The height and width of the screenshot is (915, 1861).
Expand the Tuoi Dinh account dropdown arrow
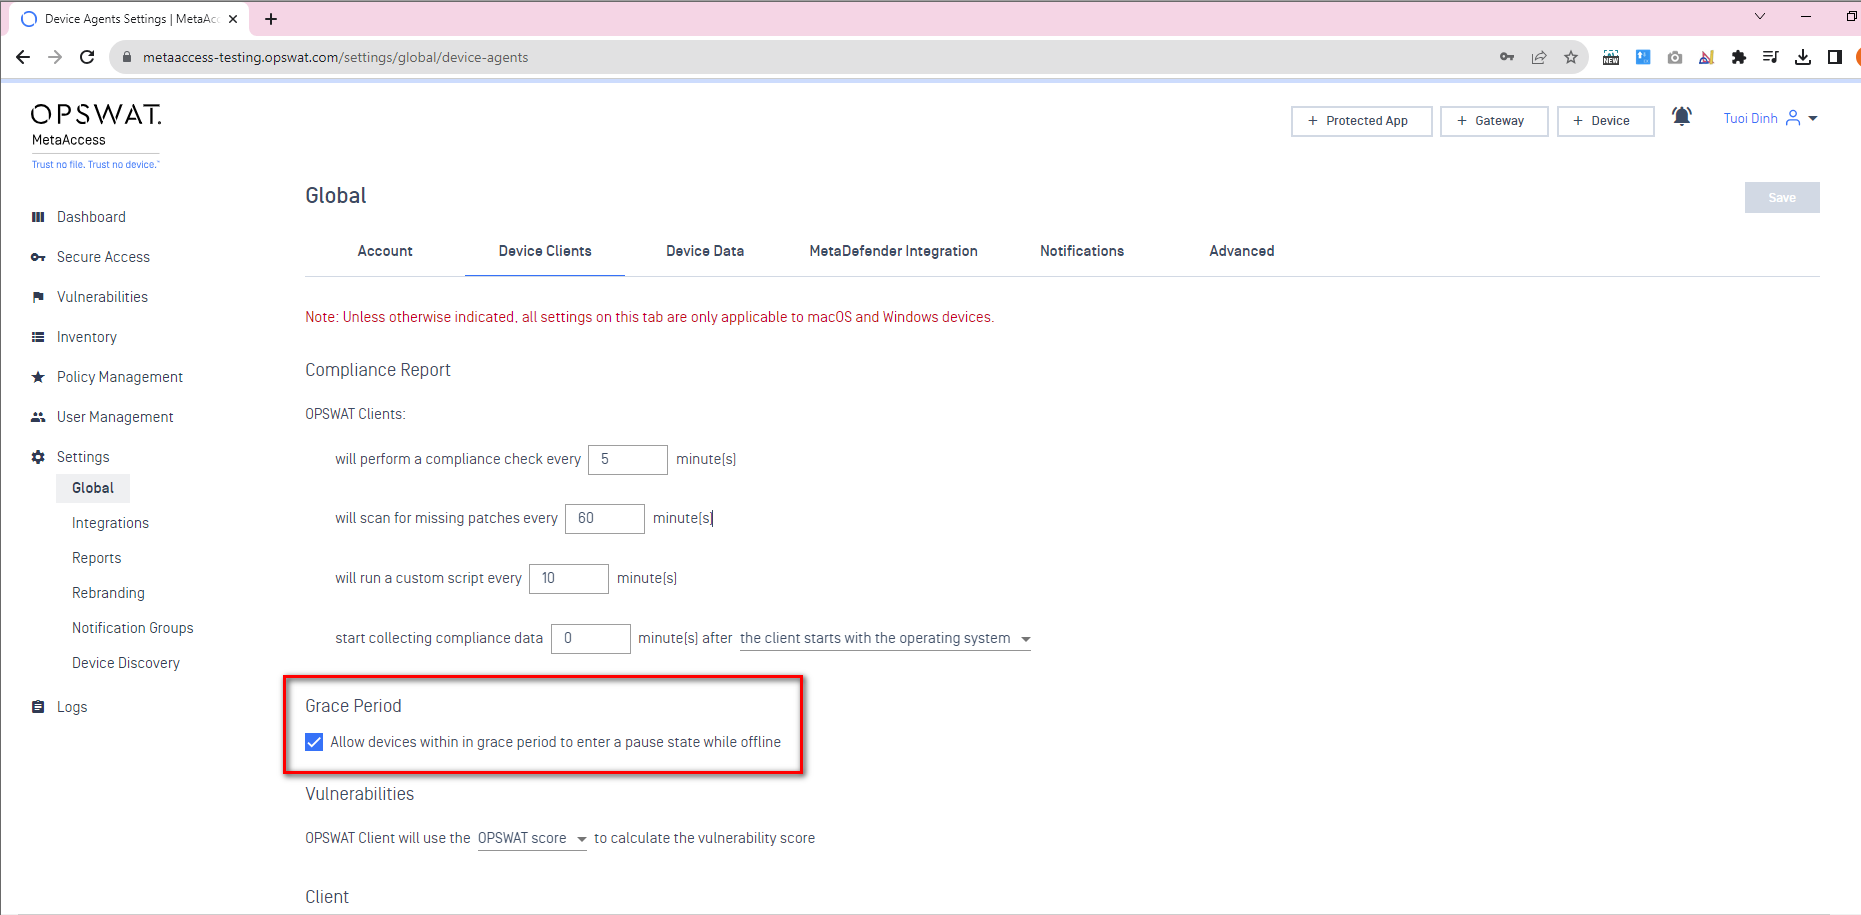point(1813,118)
